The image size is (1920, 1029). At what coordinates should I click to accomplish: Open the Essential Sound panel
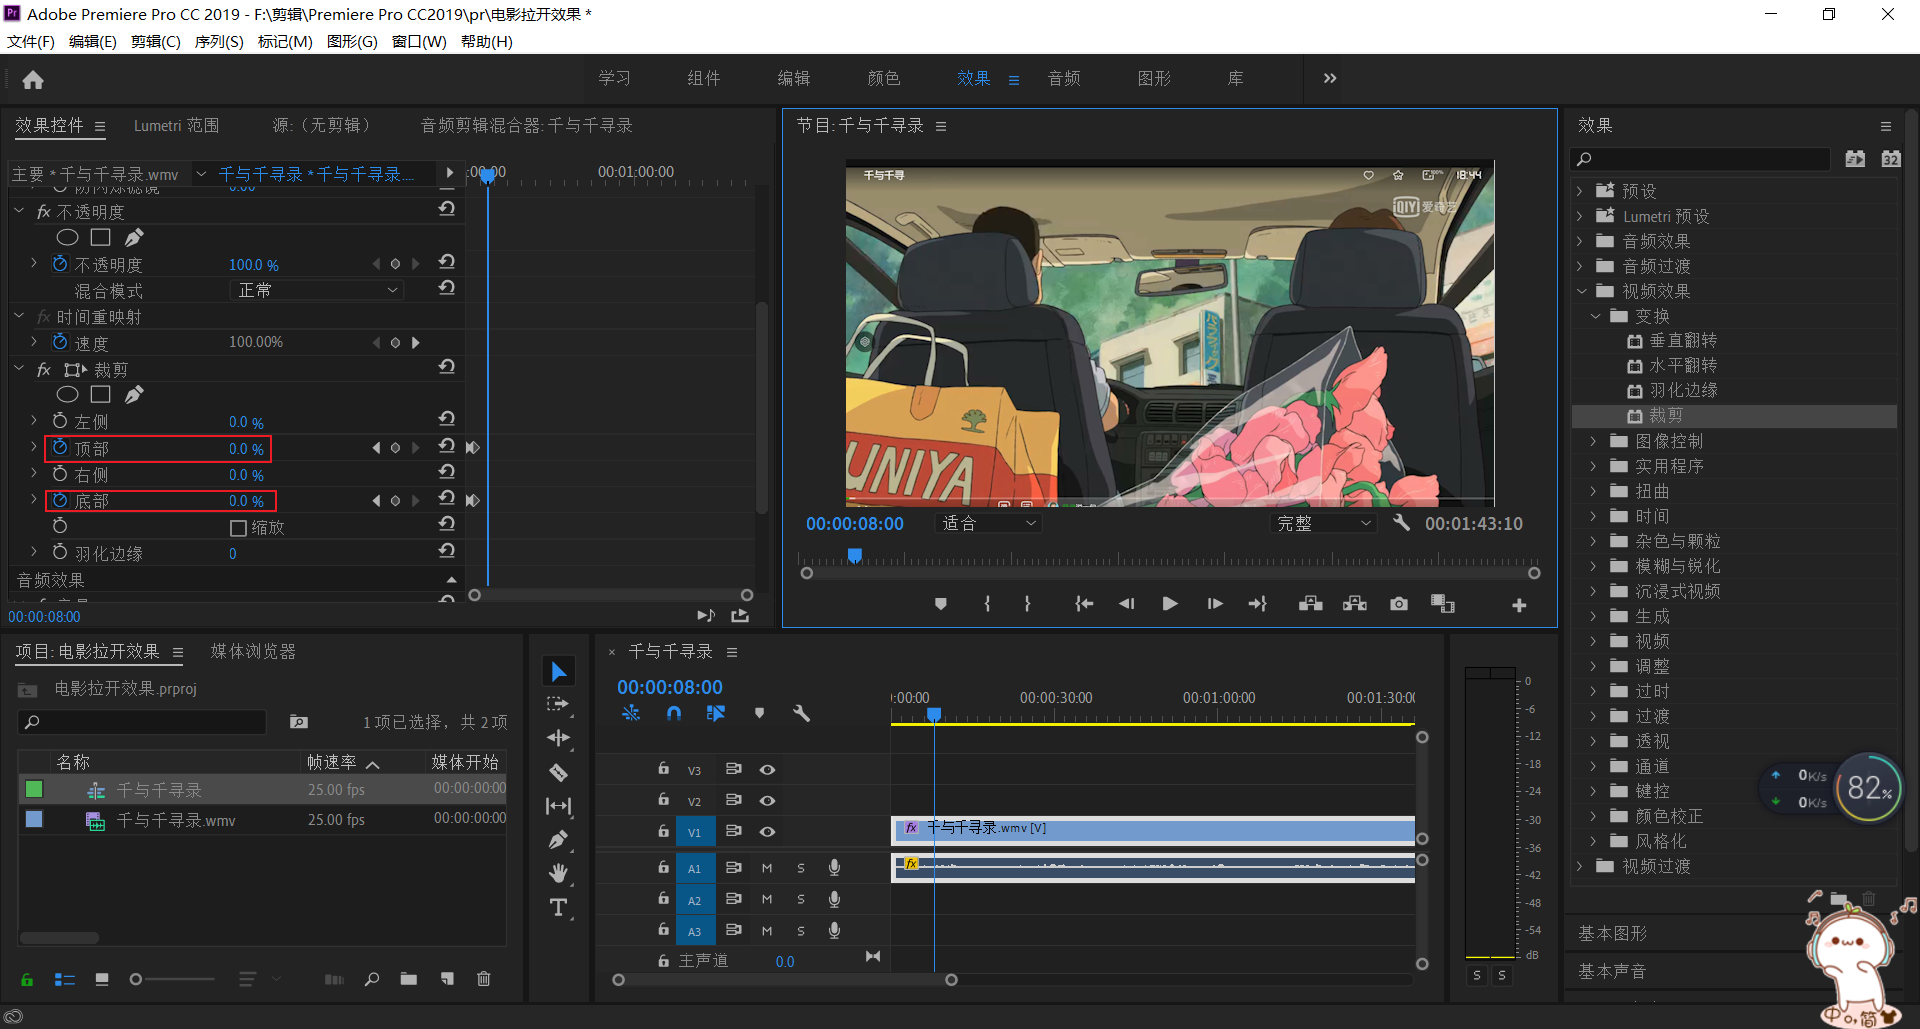(1612, 971)
